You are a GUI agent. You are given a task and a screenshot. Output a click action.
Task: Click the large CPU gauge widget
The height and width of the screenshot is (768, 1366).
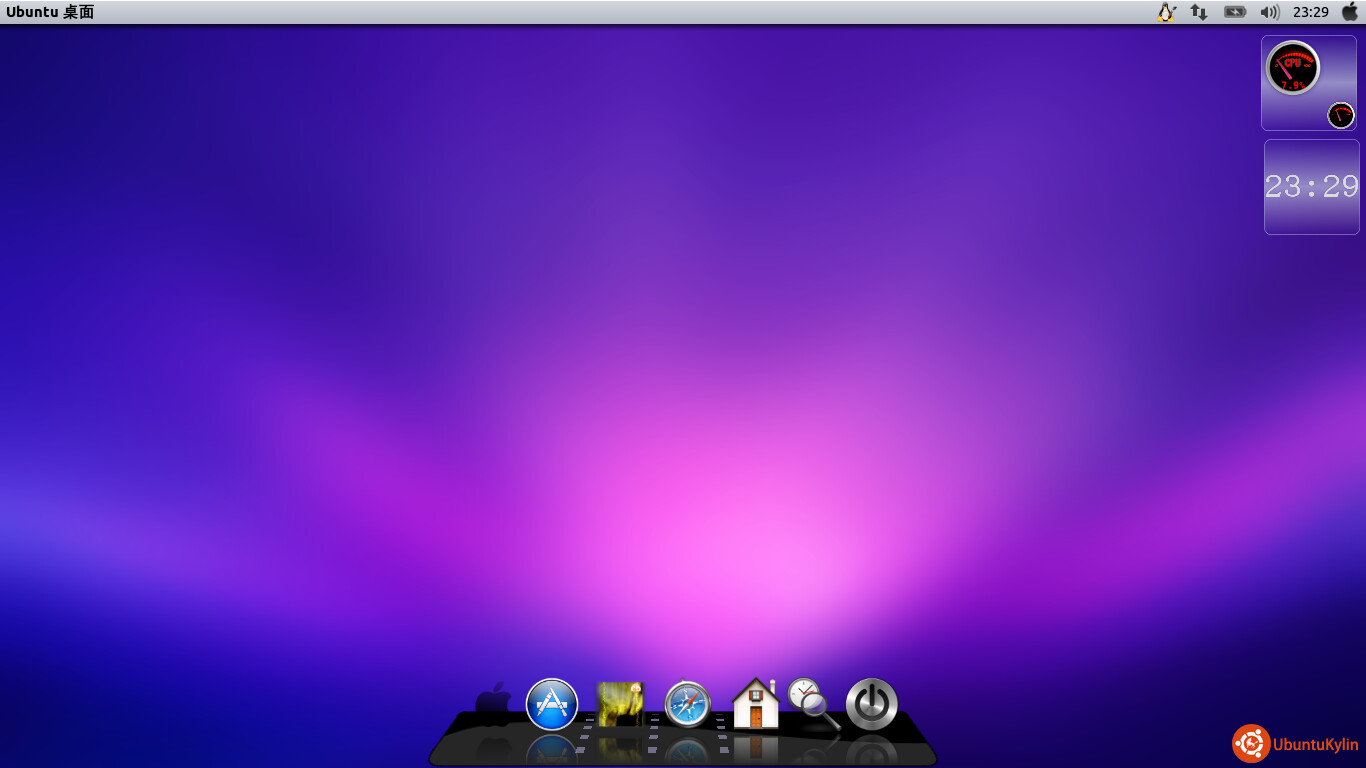tap(1293, 68)
